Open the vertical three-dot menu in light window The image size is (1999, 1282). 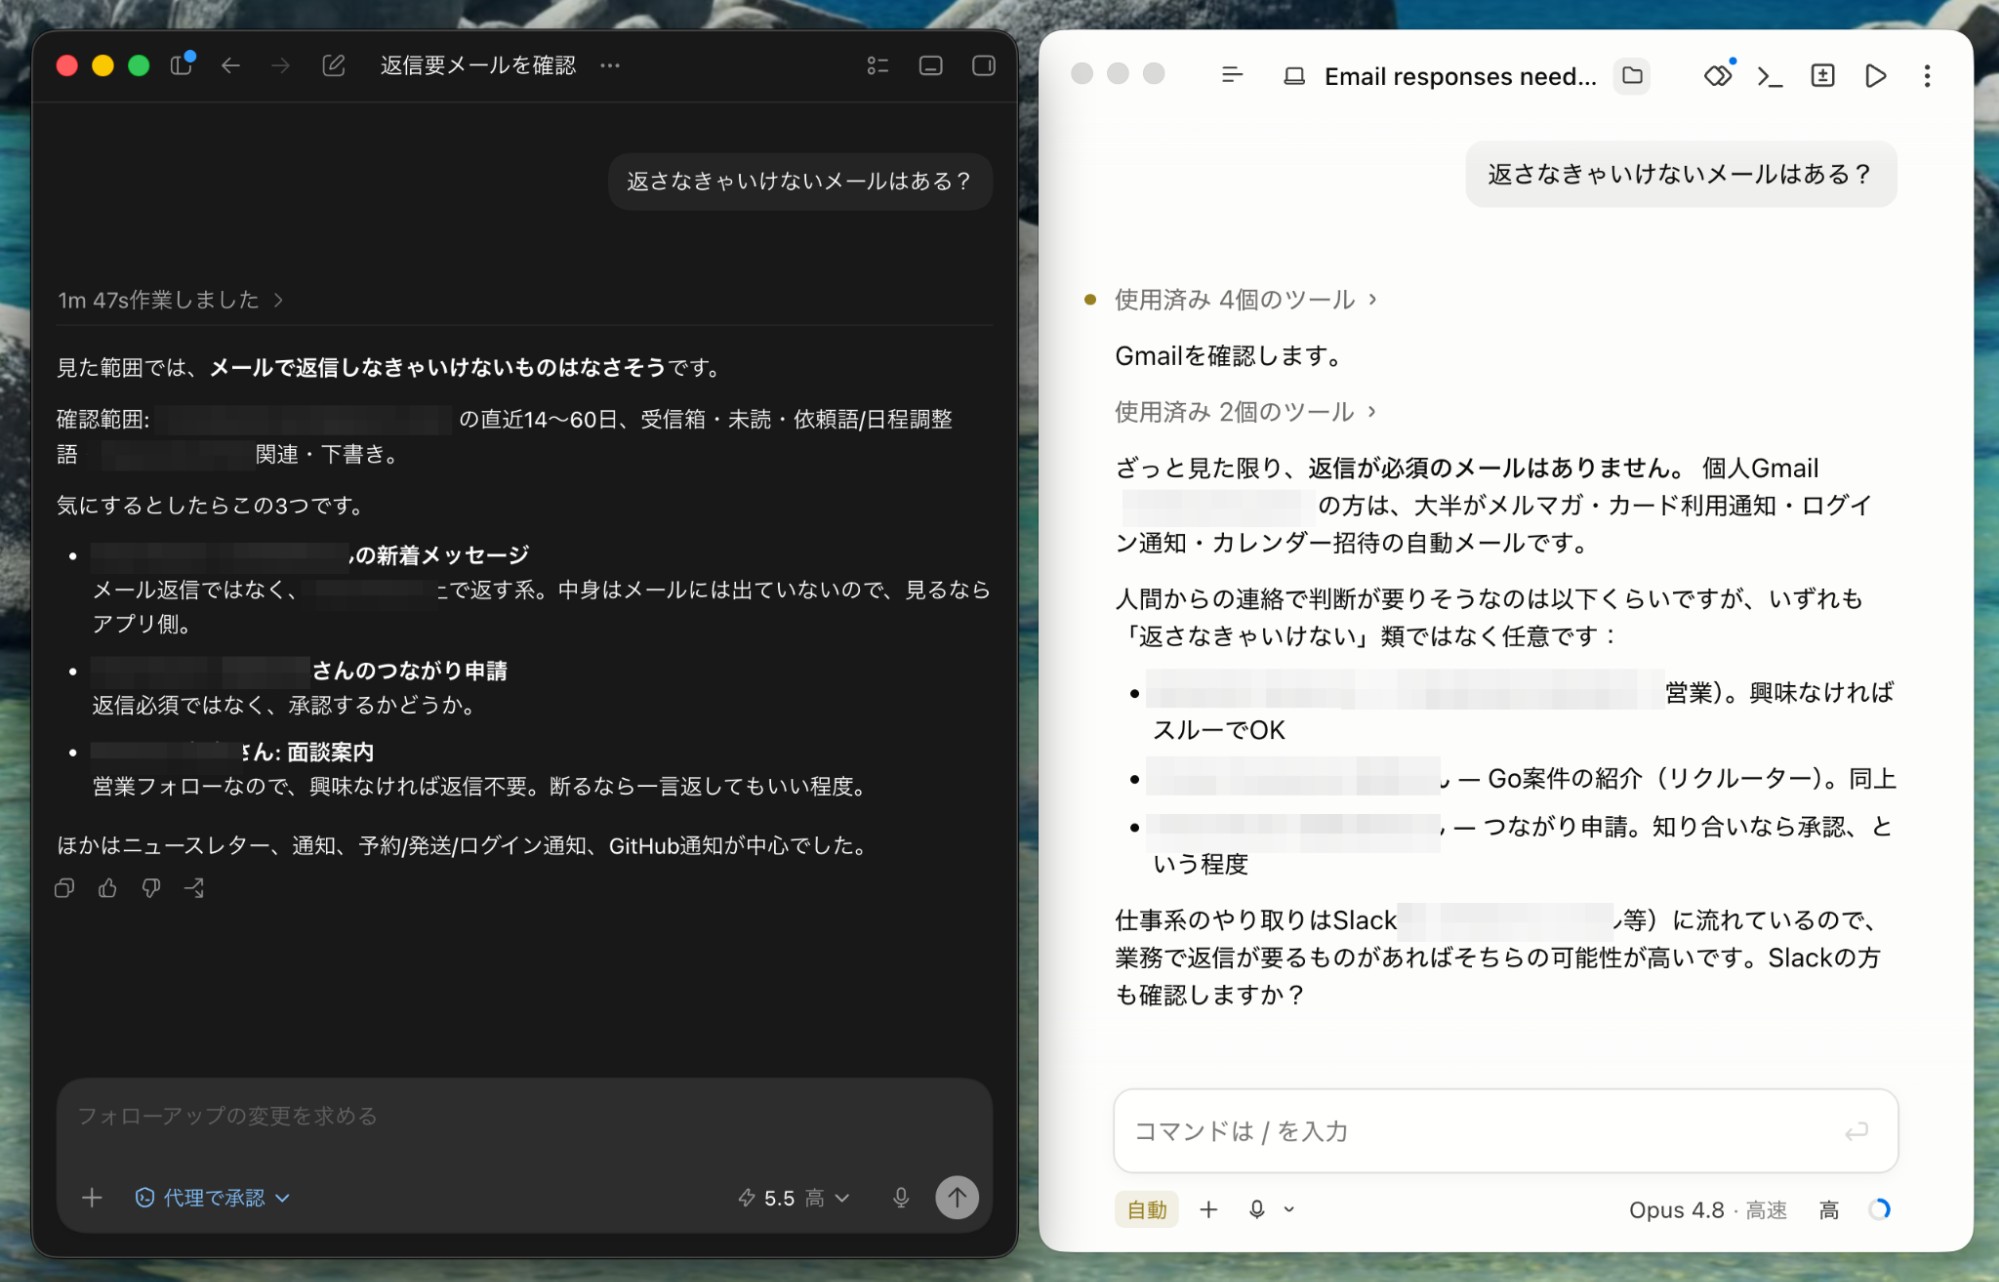click(x=1927, y=76)
